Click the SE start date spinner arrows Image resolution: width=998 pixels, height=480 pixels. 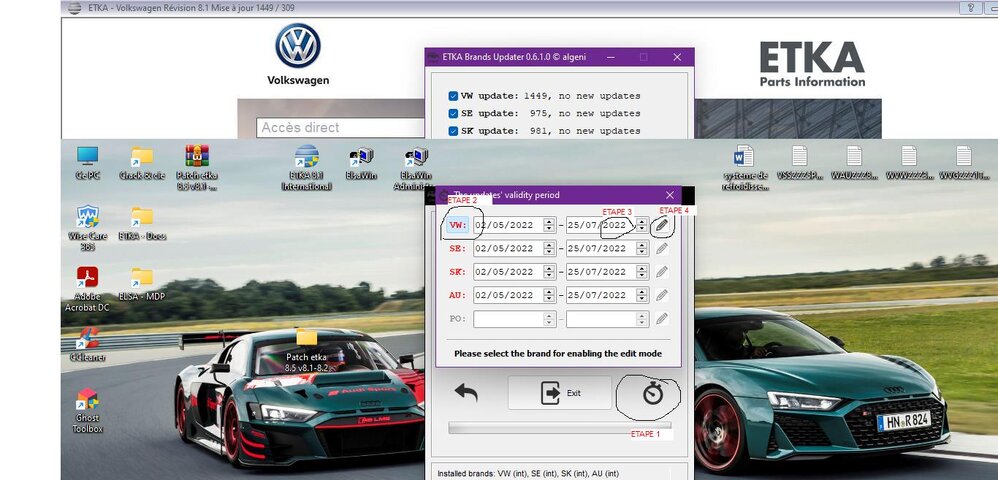[x=549, y=248]
